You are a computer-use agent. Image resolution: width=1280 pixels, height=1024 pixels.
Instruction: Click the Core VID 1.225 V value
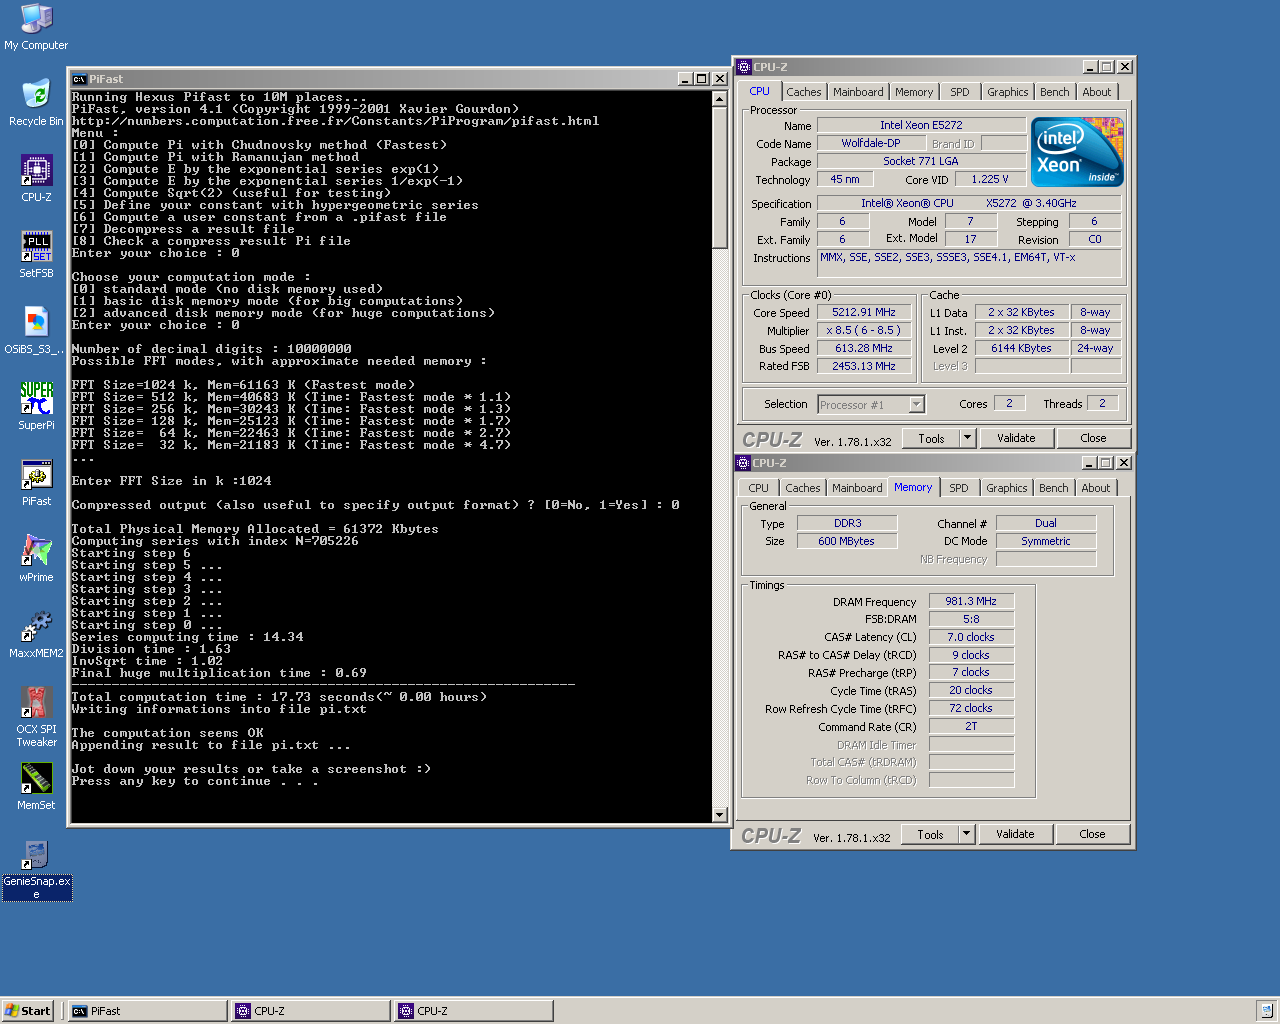[990, 179]
